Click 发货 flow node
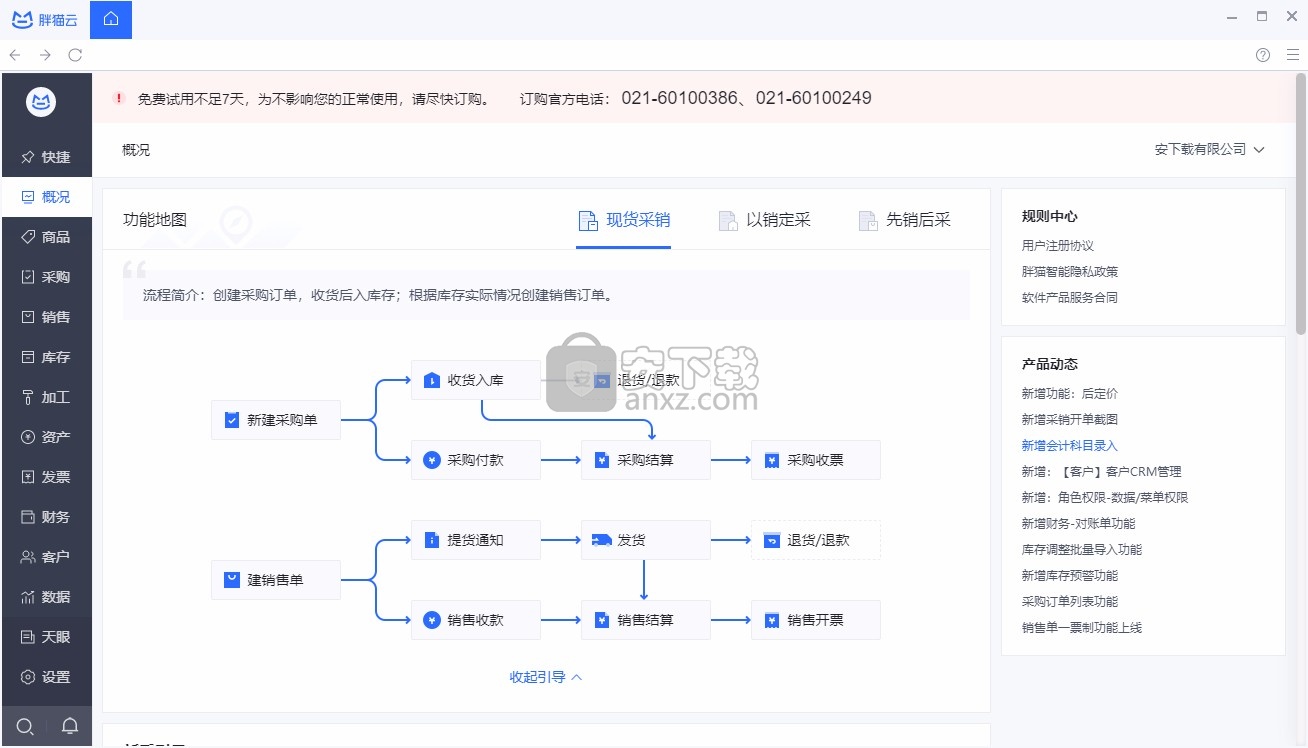 point(646,540)
